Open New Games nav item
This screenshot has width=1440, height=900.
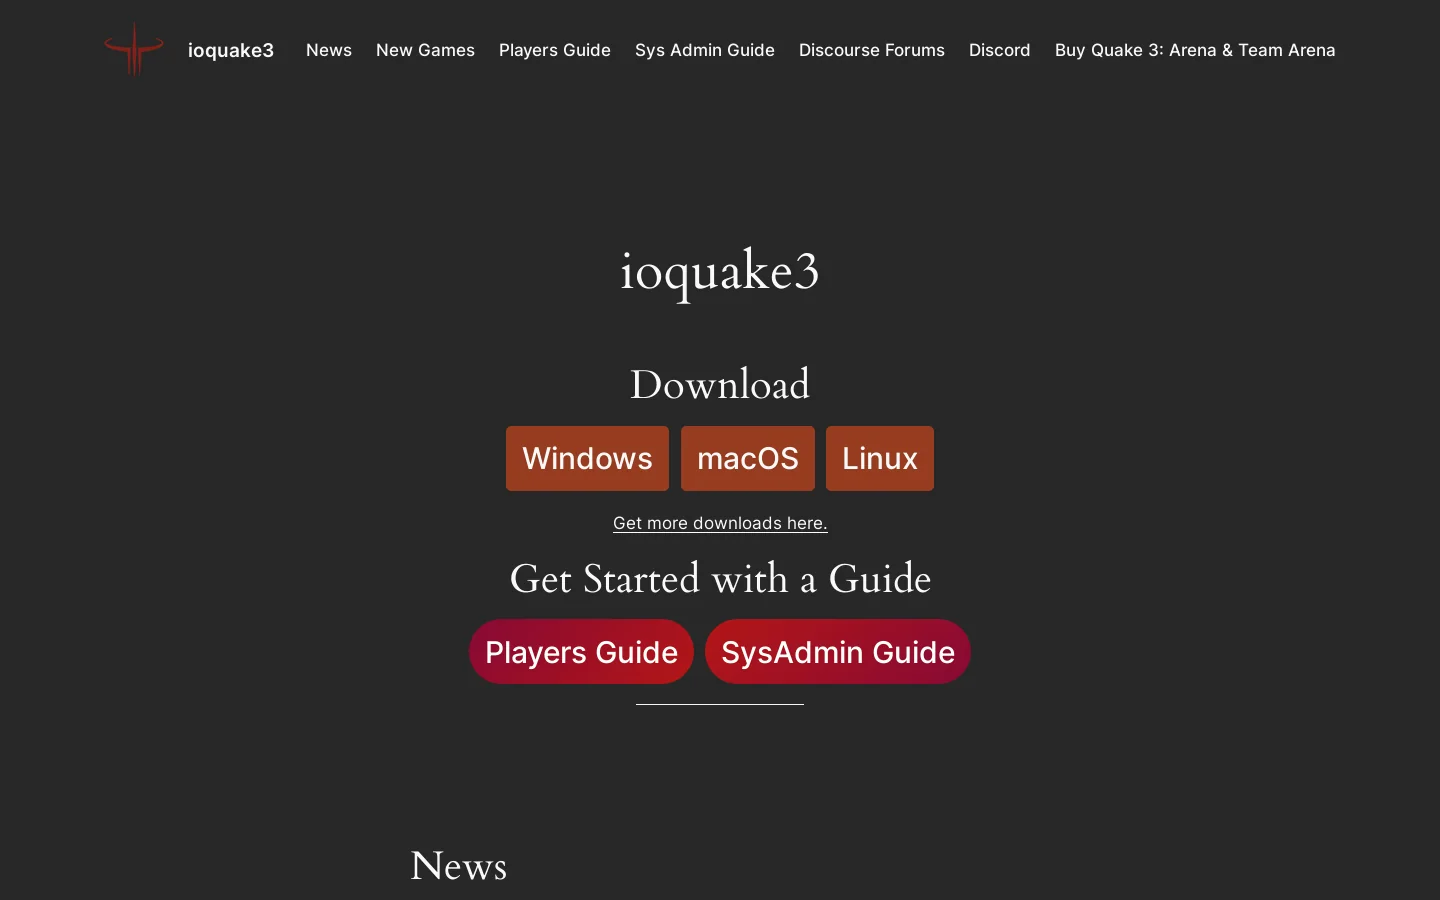pos(425,50)
